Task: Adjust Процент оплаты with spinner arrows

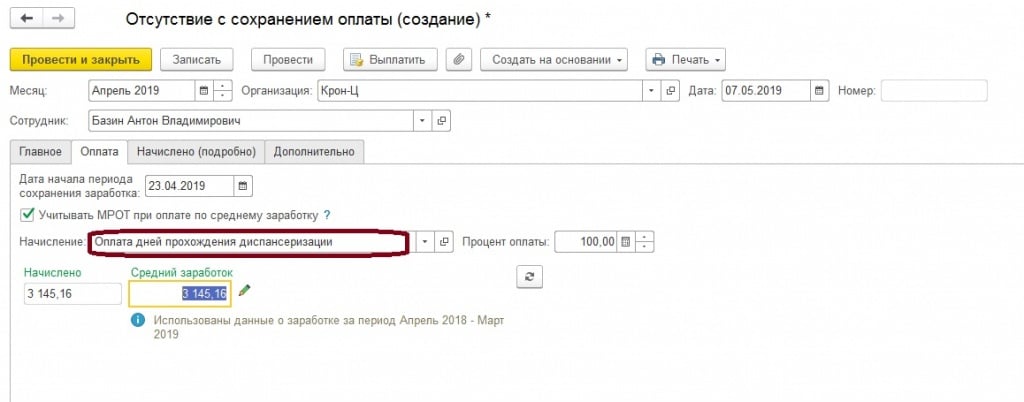Action: (x=645, y=242)
